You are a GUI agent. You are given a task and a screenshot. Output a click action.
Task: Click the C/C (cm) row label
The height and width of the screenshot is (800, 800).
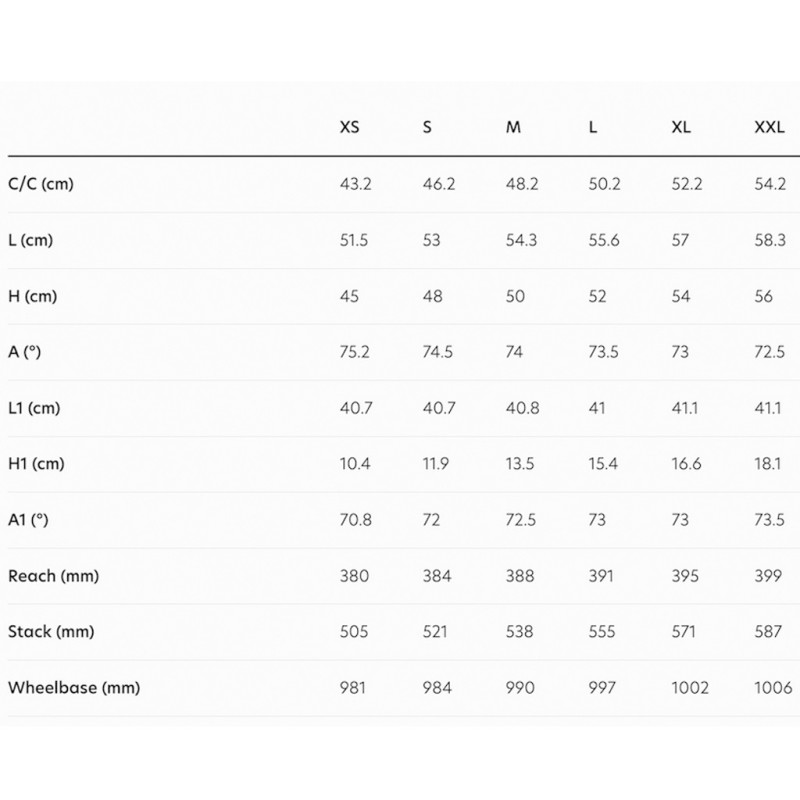point(41,185)
